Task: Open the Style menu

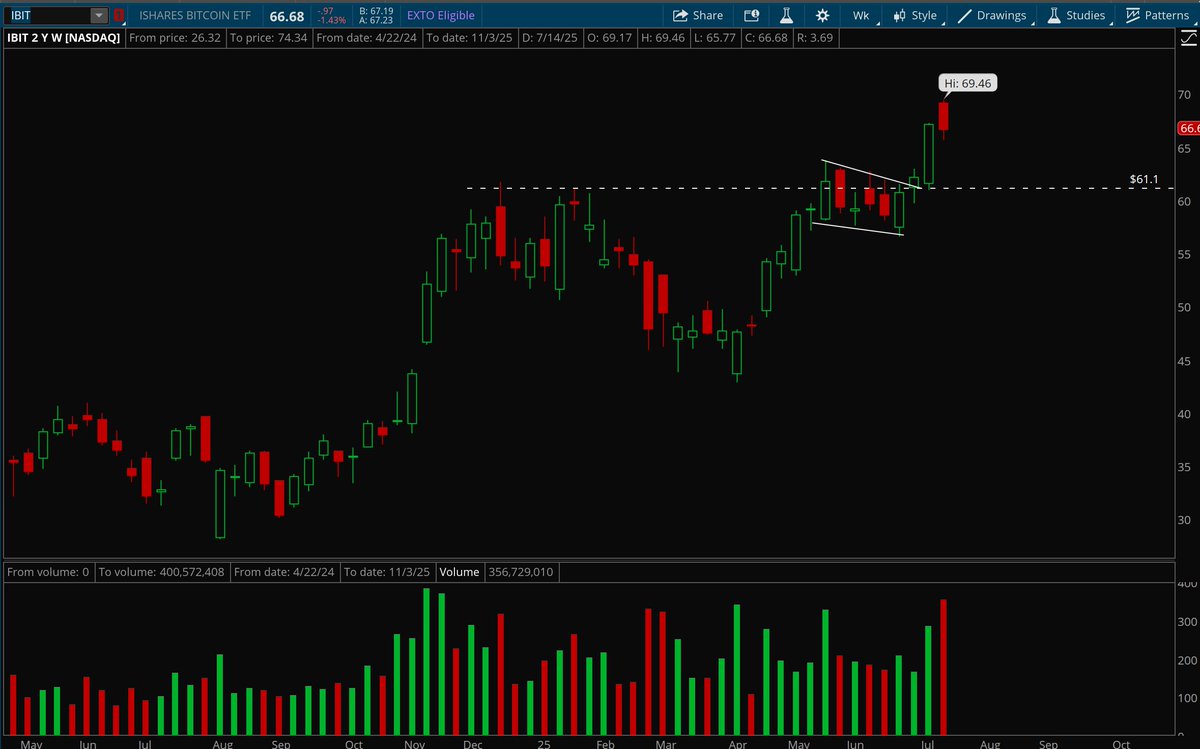Action: 916,15
